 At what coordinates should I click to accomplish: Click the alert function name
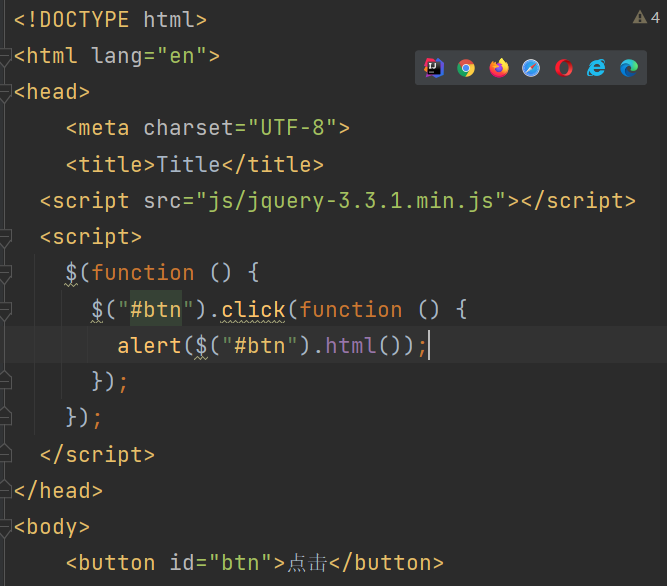coord(149,346)
